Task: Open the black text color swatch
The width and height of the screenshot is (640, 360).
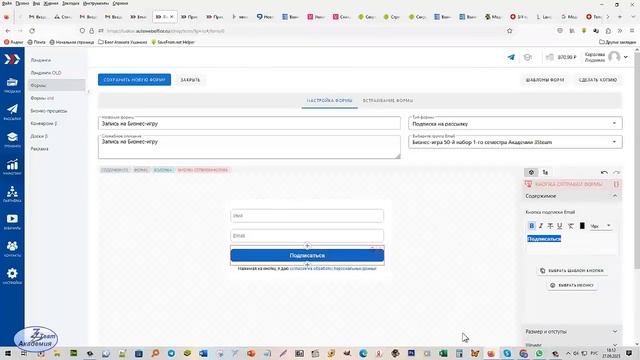Action: tap(582, 226)
